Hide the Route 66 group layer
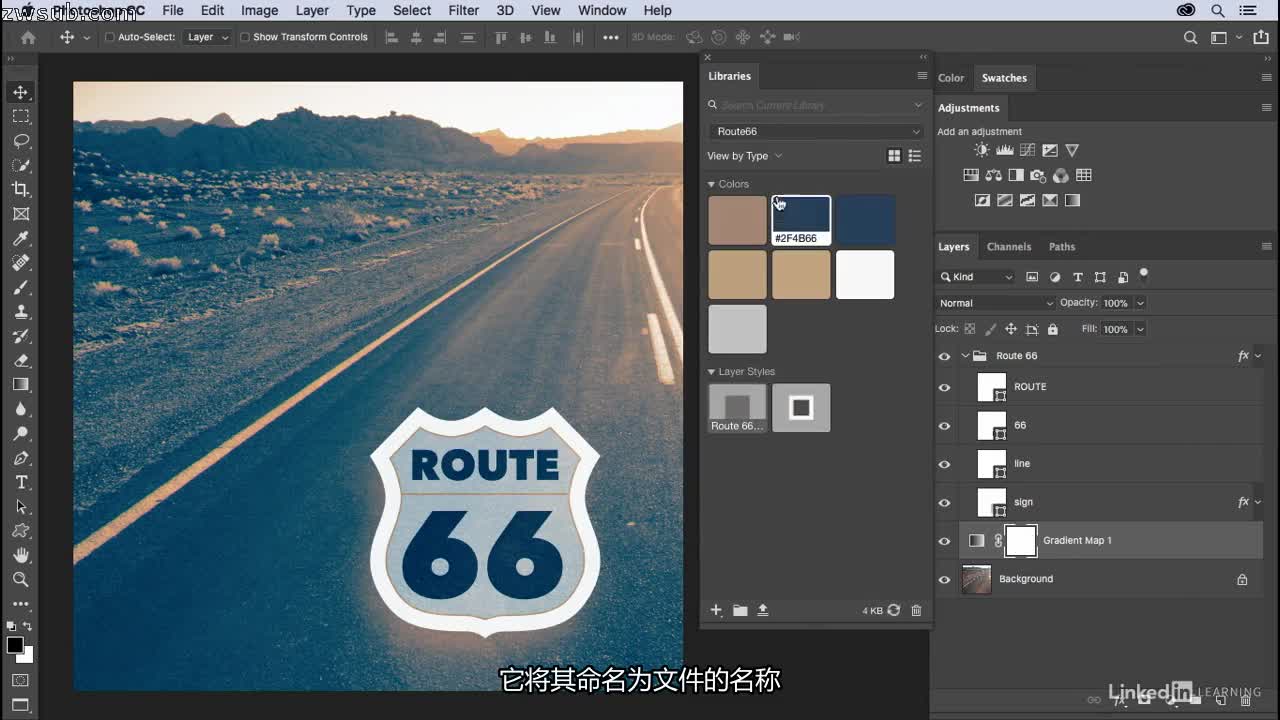1280x720 pixels. tap(944, 356)
